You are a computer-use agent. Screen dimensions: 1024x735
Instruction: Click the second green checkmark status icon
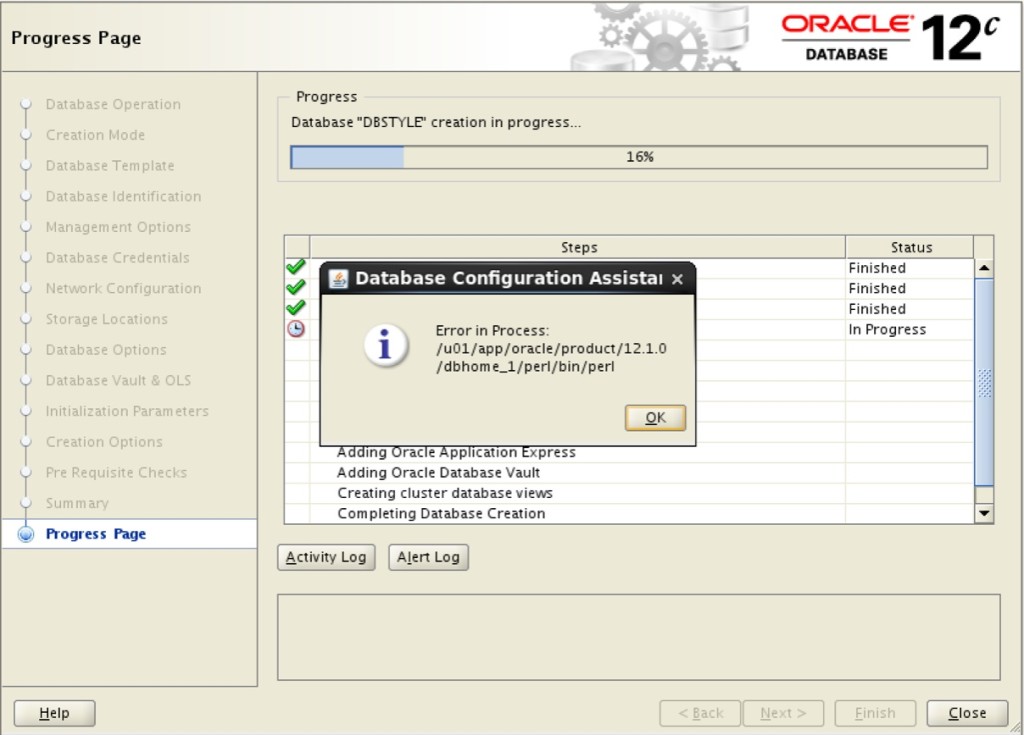[296, 287]
